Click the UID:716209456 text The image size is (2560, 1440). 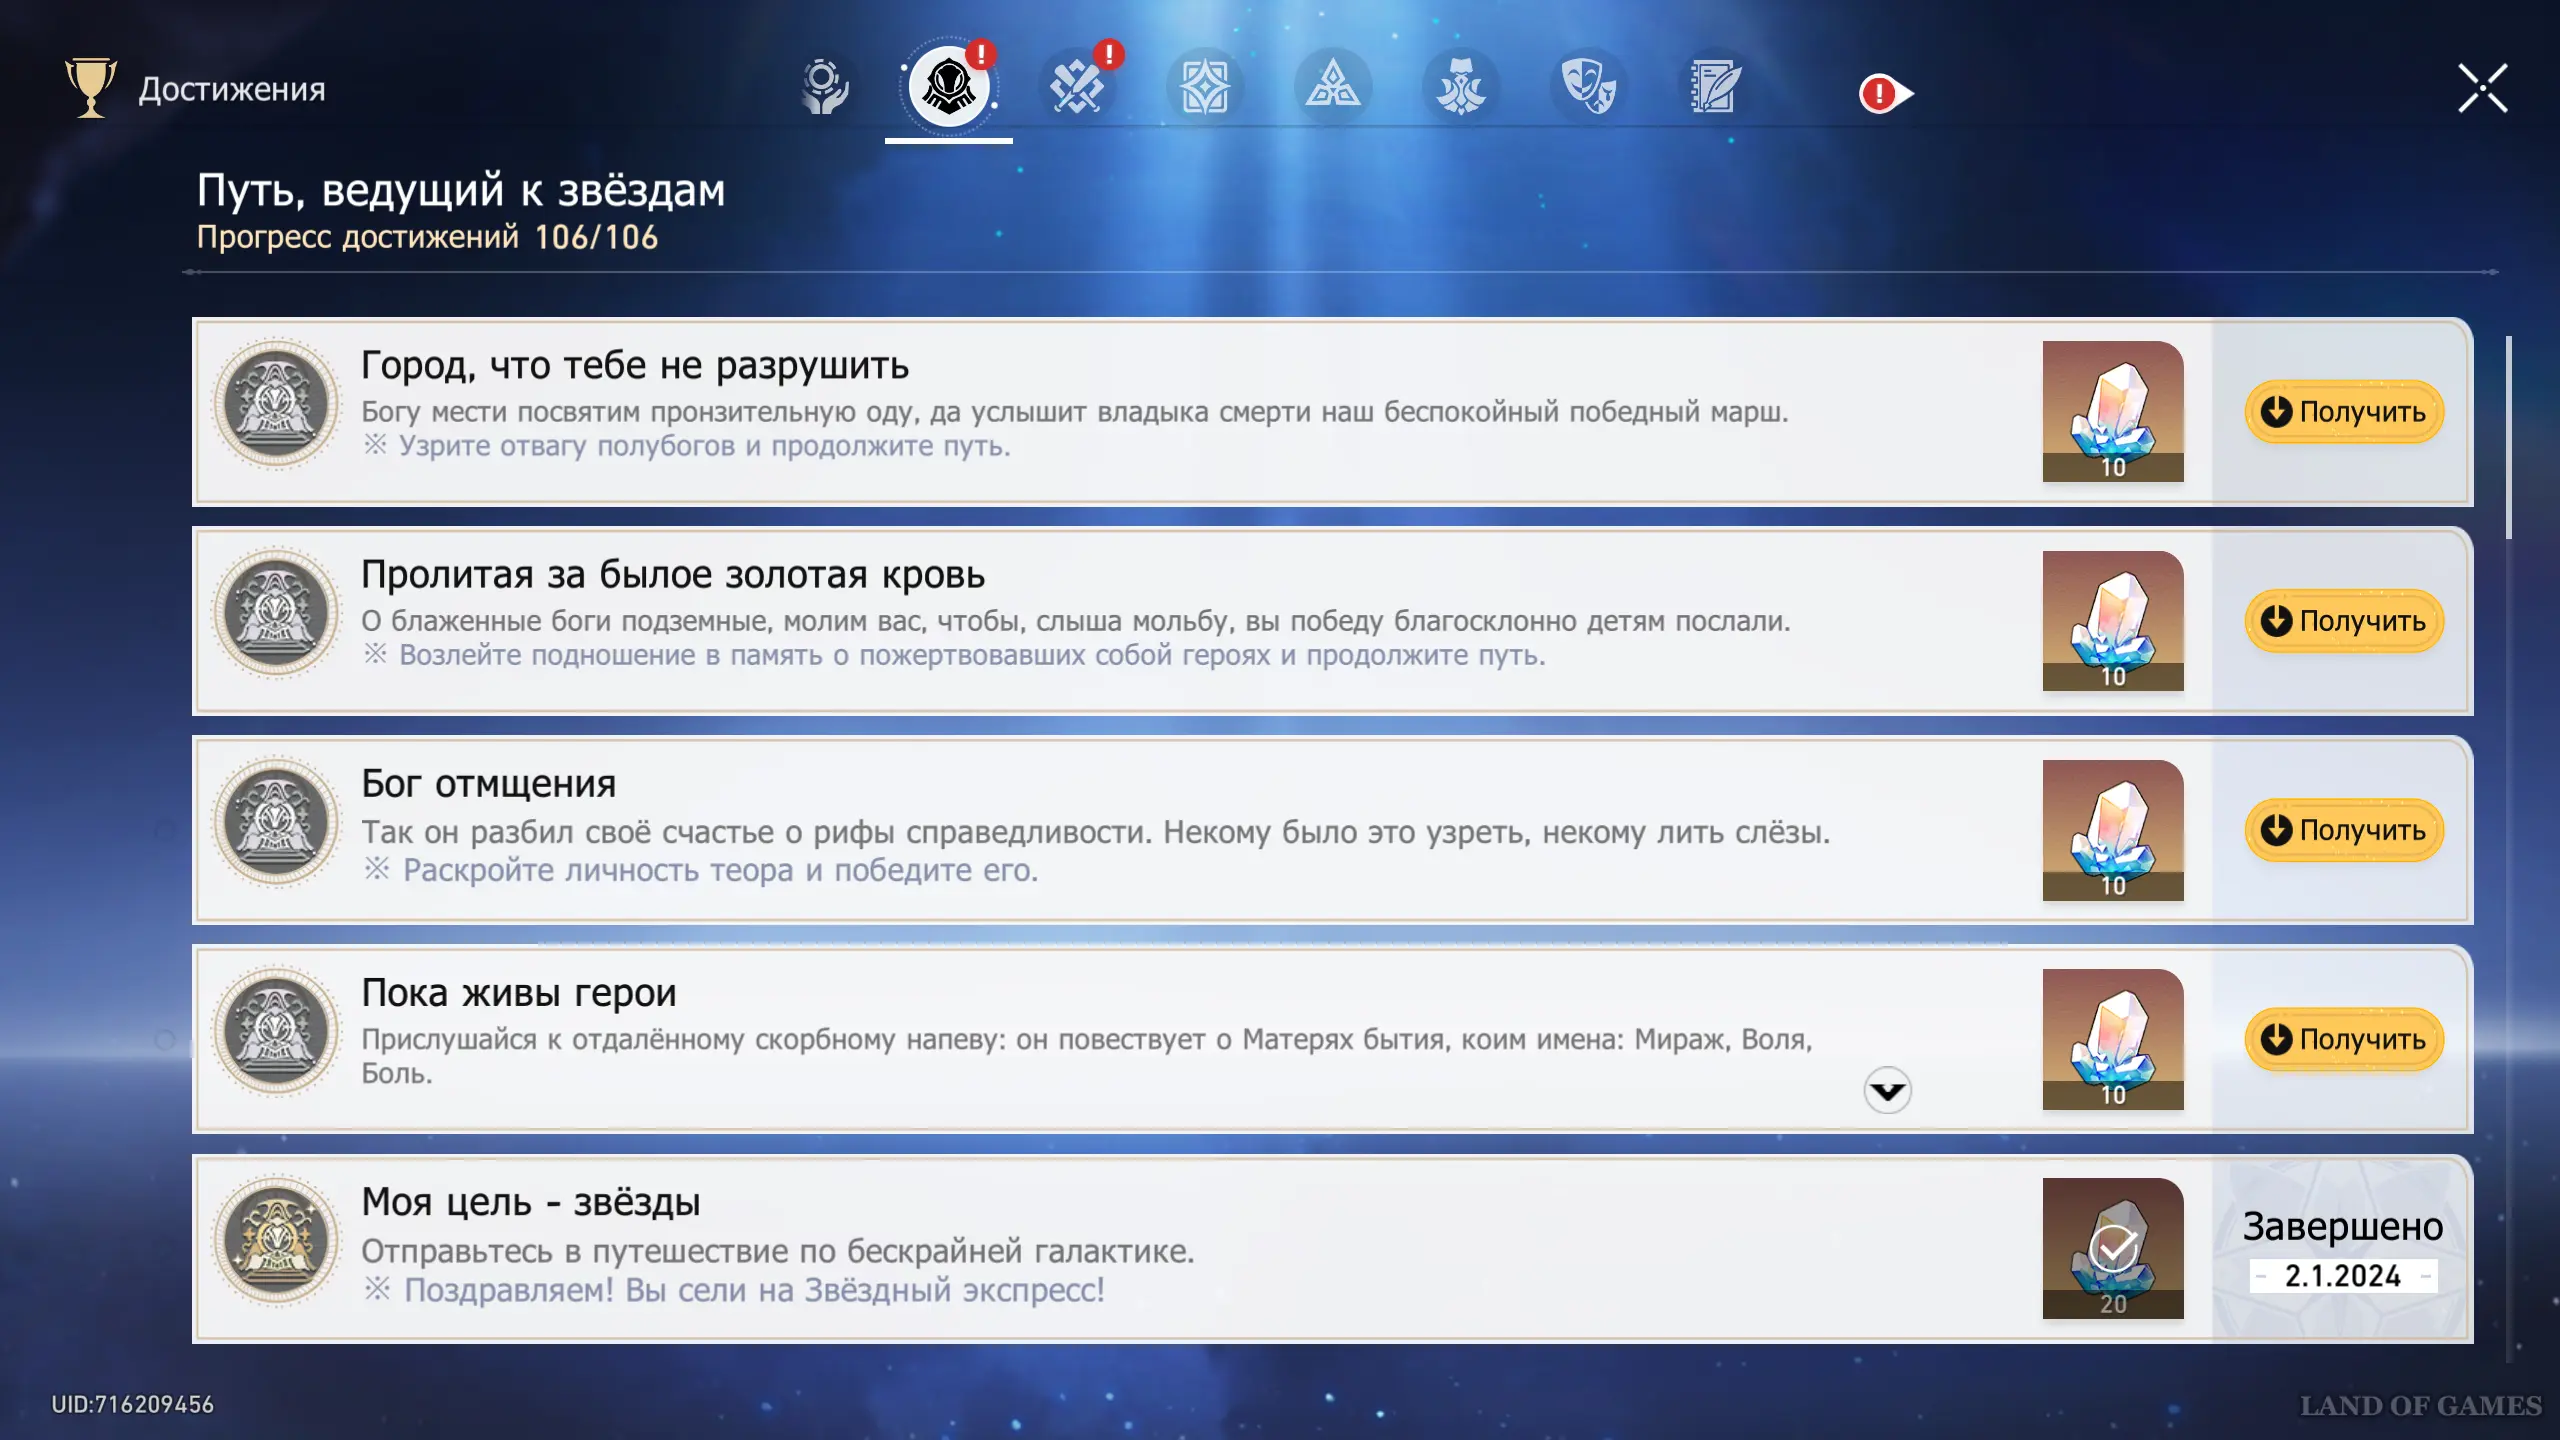[133, 1404]
